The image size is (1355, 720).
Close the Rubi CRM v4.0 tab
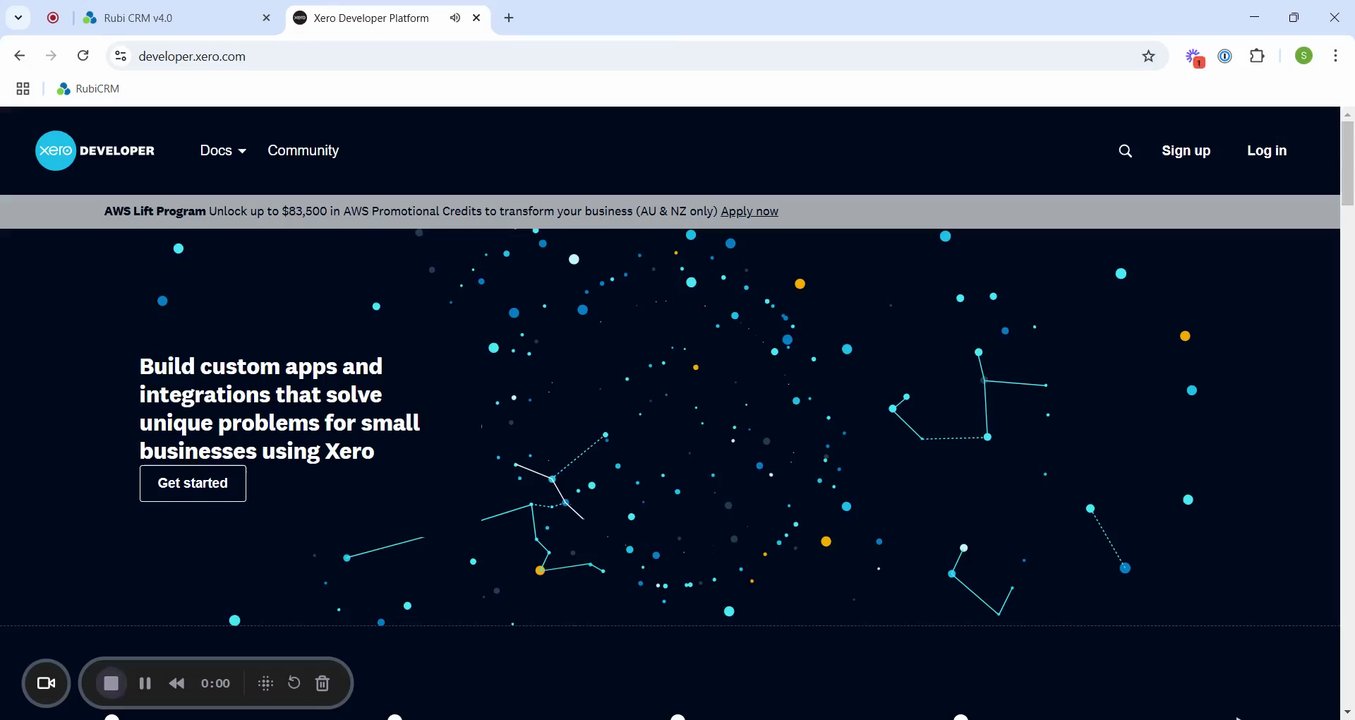click(266, 18)
